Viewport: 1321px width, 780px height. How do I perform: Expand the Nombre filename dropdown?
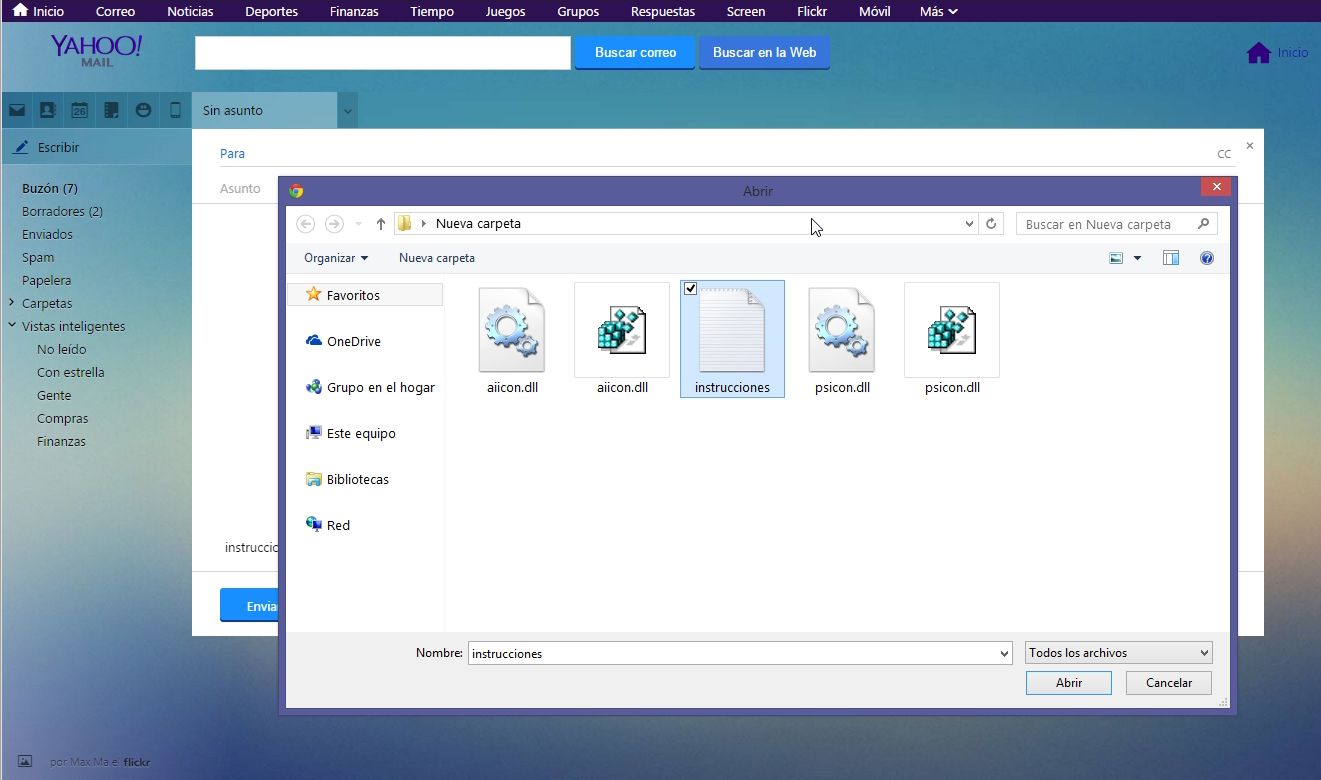tap(1004, 653)
